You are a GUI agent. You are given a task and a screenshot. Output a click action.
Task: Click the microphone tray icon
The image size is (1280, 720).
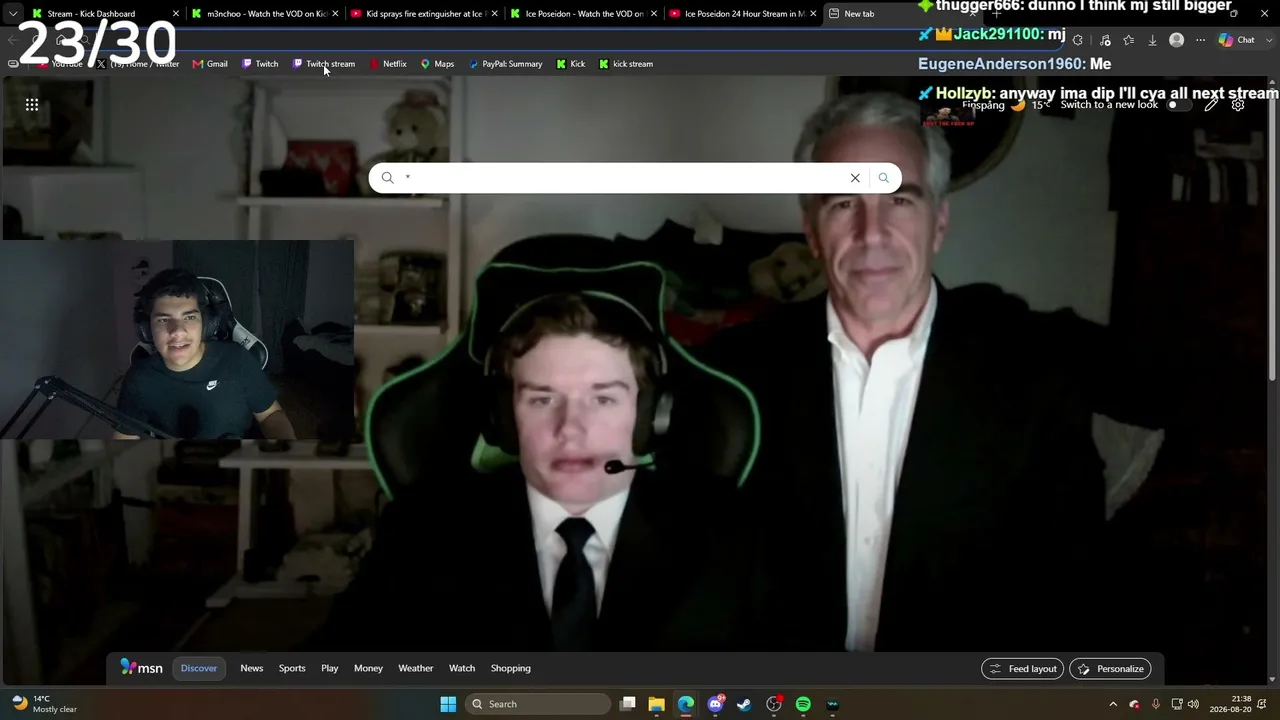(x=1156, y=704)
